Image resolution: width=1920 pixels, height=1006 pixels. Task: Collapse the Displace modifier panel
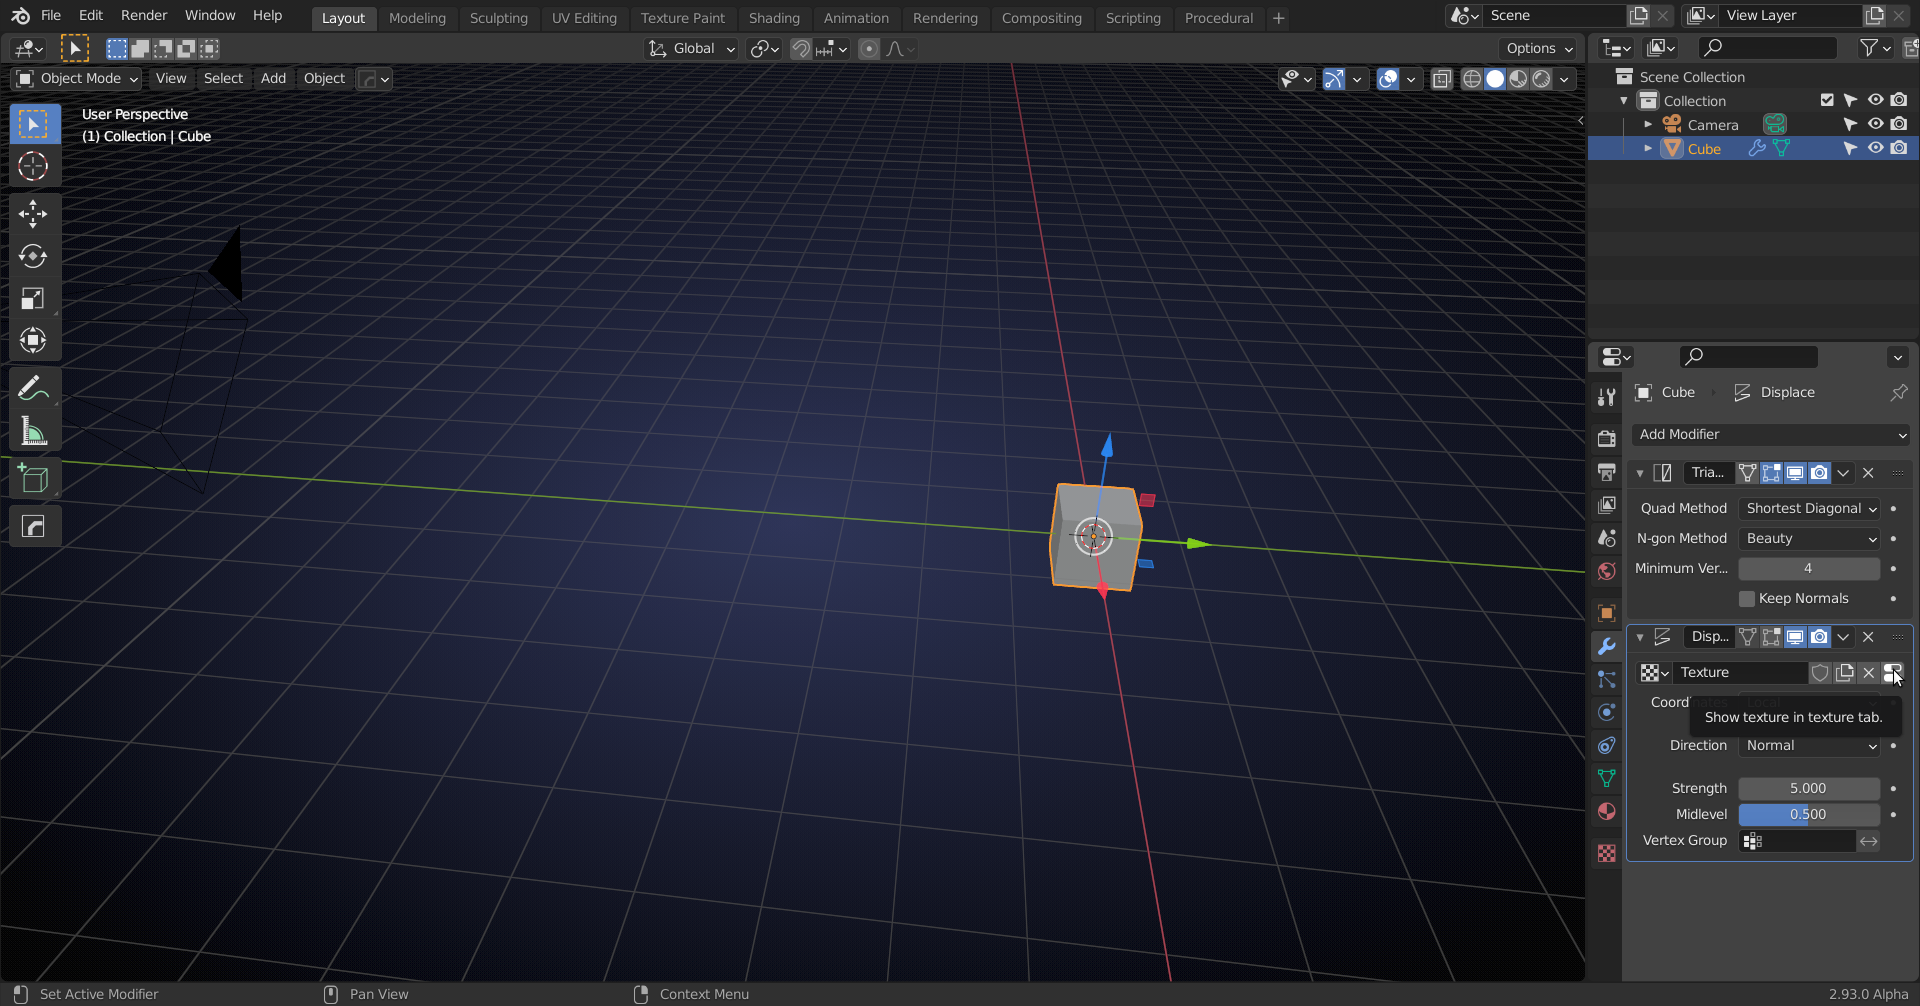coord(1640,637)
